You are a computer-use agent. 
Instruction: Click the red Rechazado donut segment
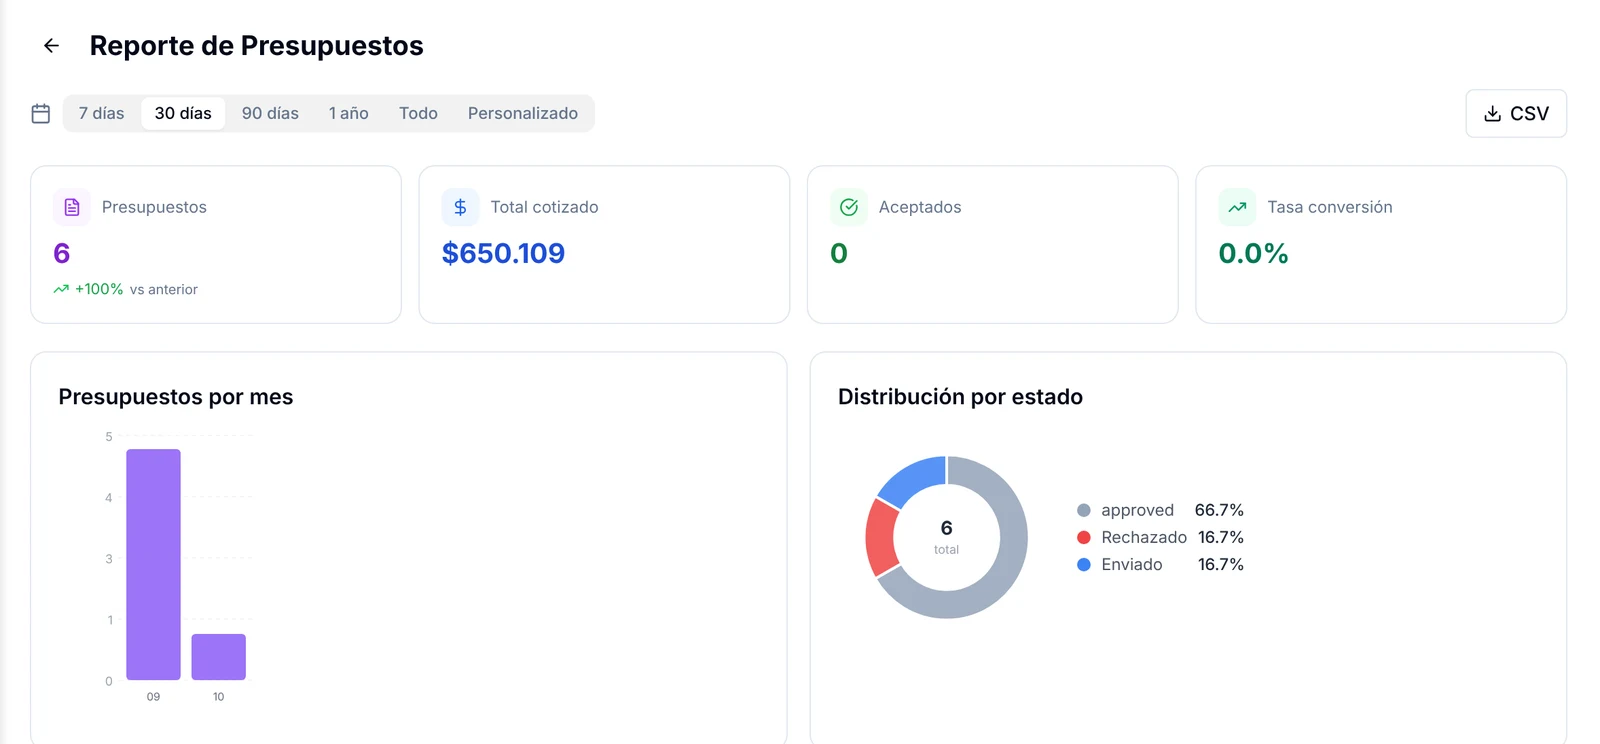[x=882, y=537]
